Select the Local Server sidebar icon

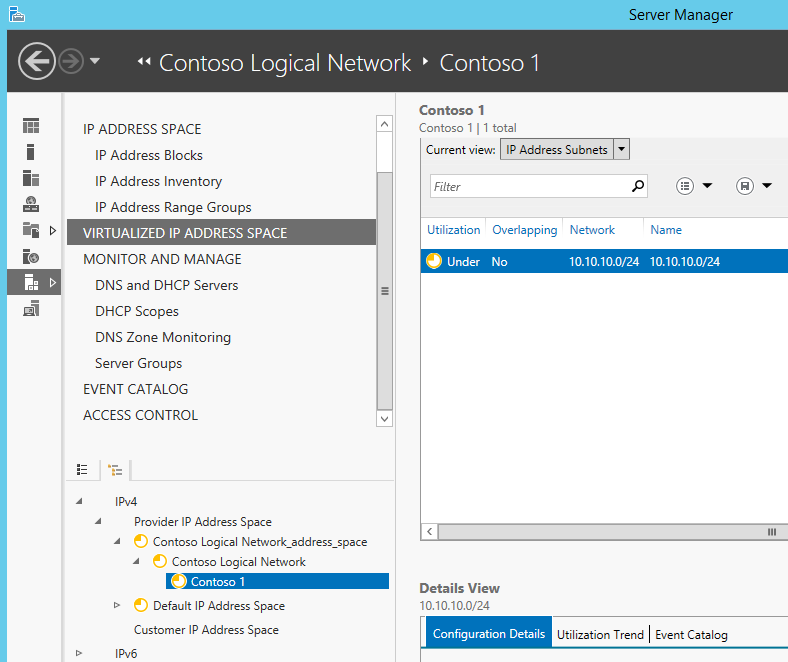[x=31, y=152]
